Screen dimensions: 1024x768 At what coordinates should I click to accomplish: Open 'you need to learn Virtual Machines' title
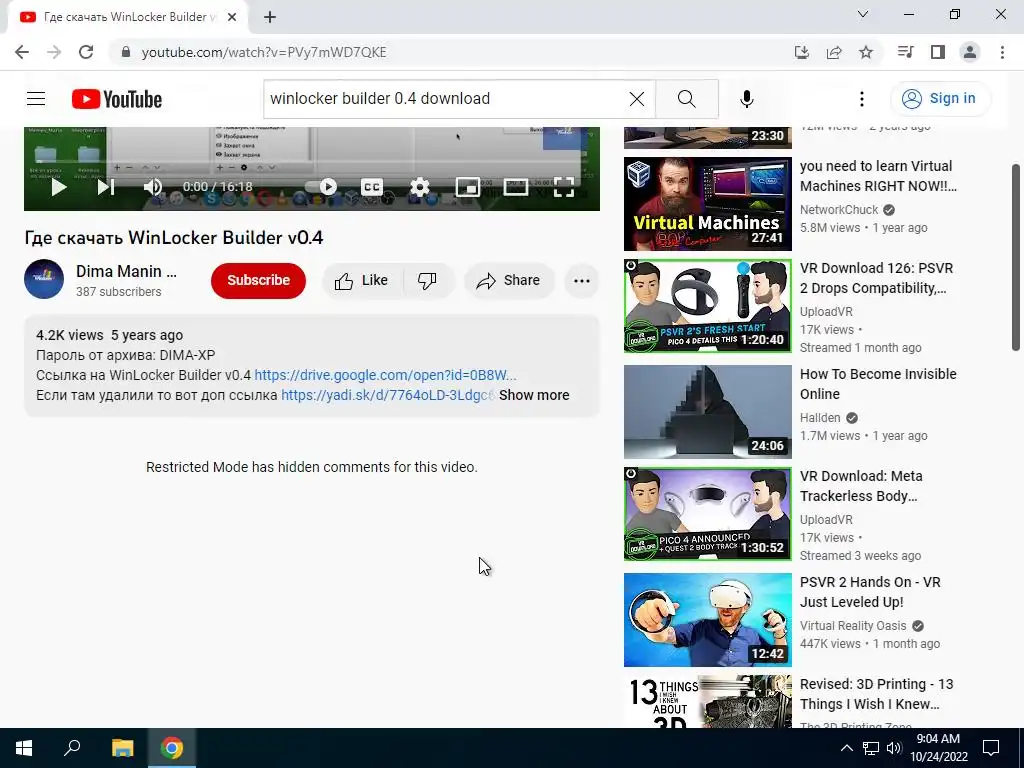tap(878, 176)
